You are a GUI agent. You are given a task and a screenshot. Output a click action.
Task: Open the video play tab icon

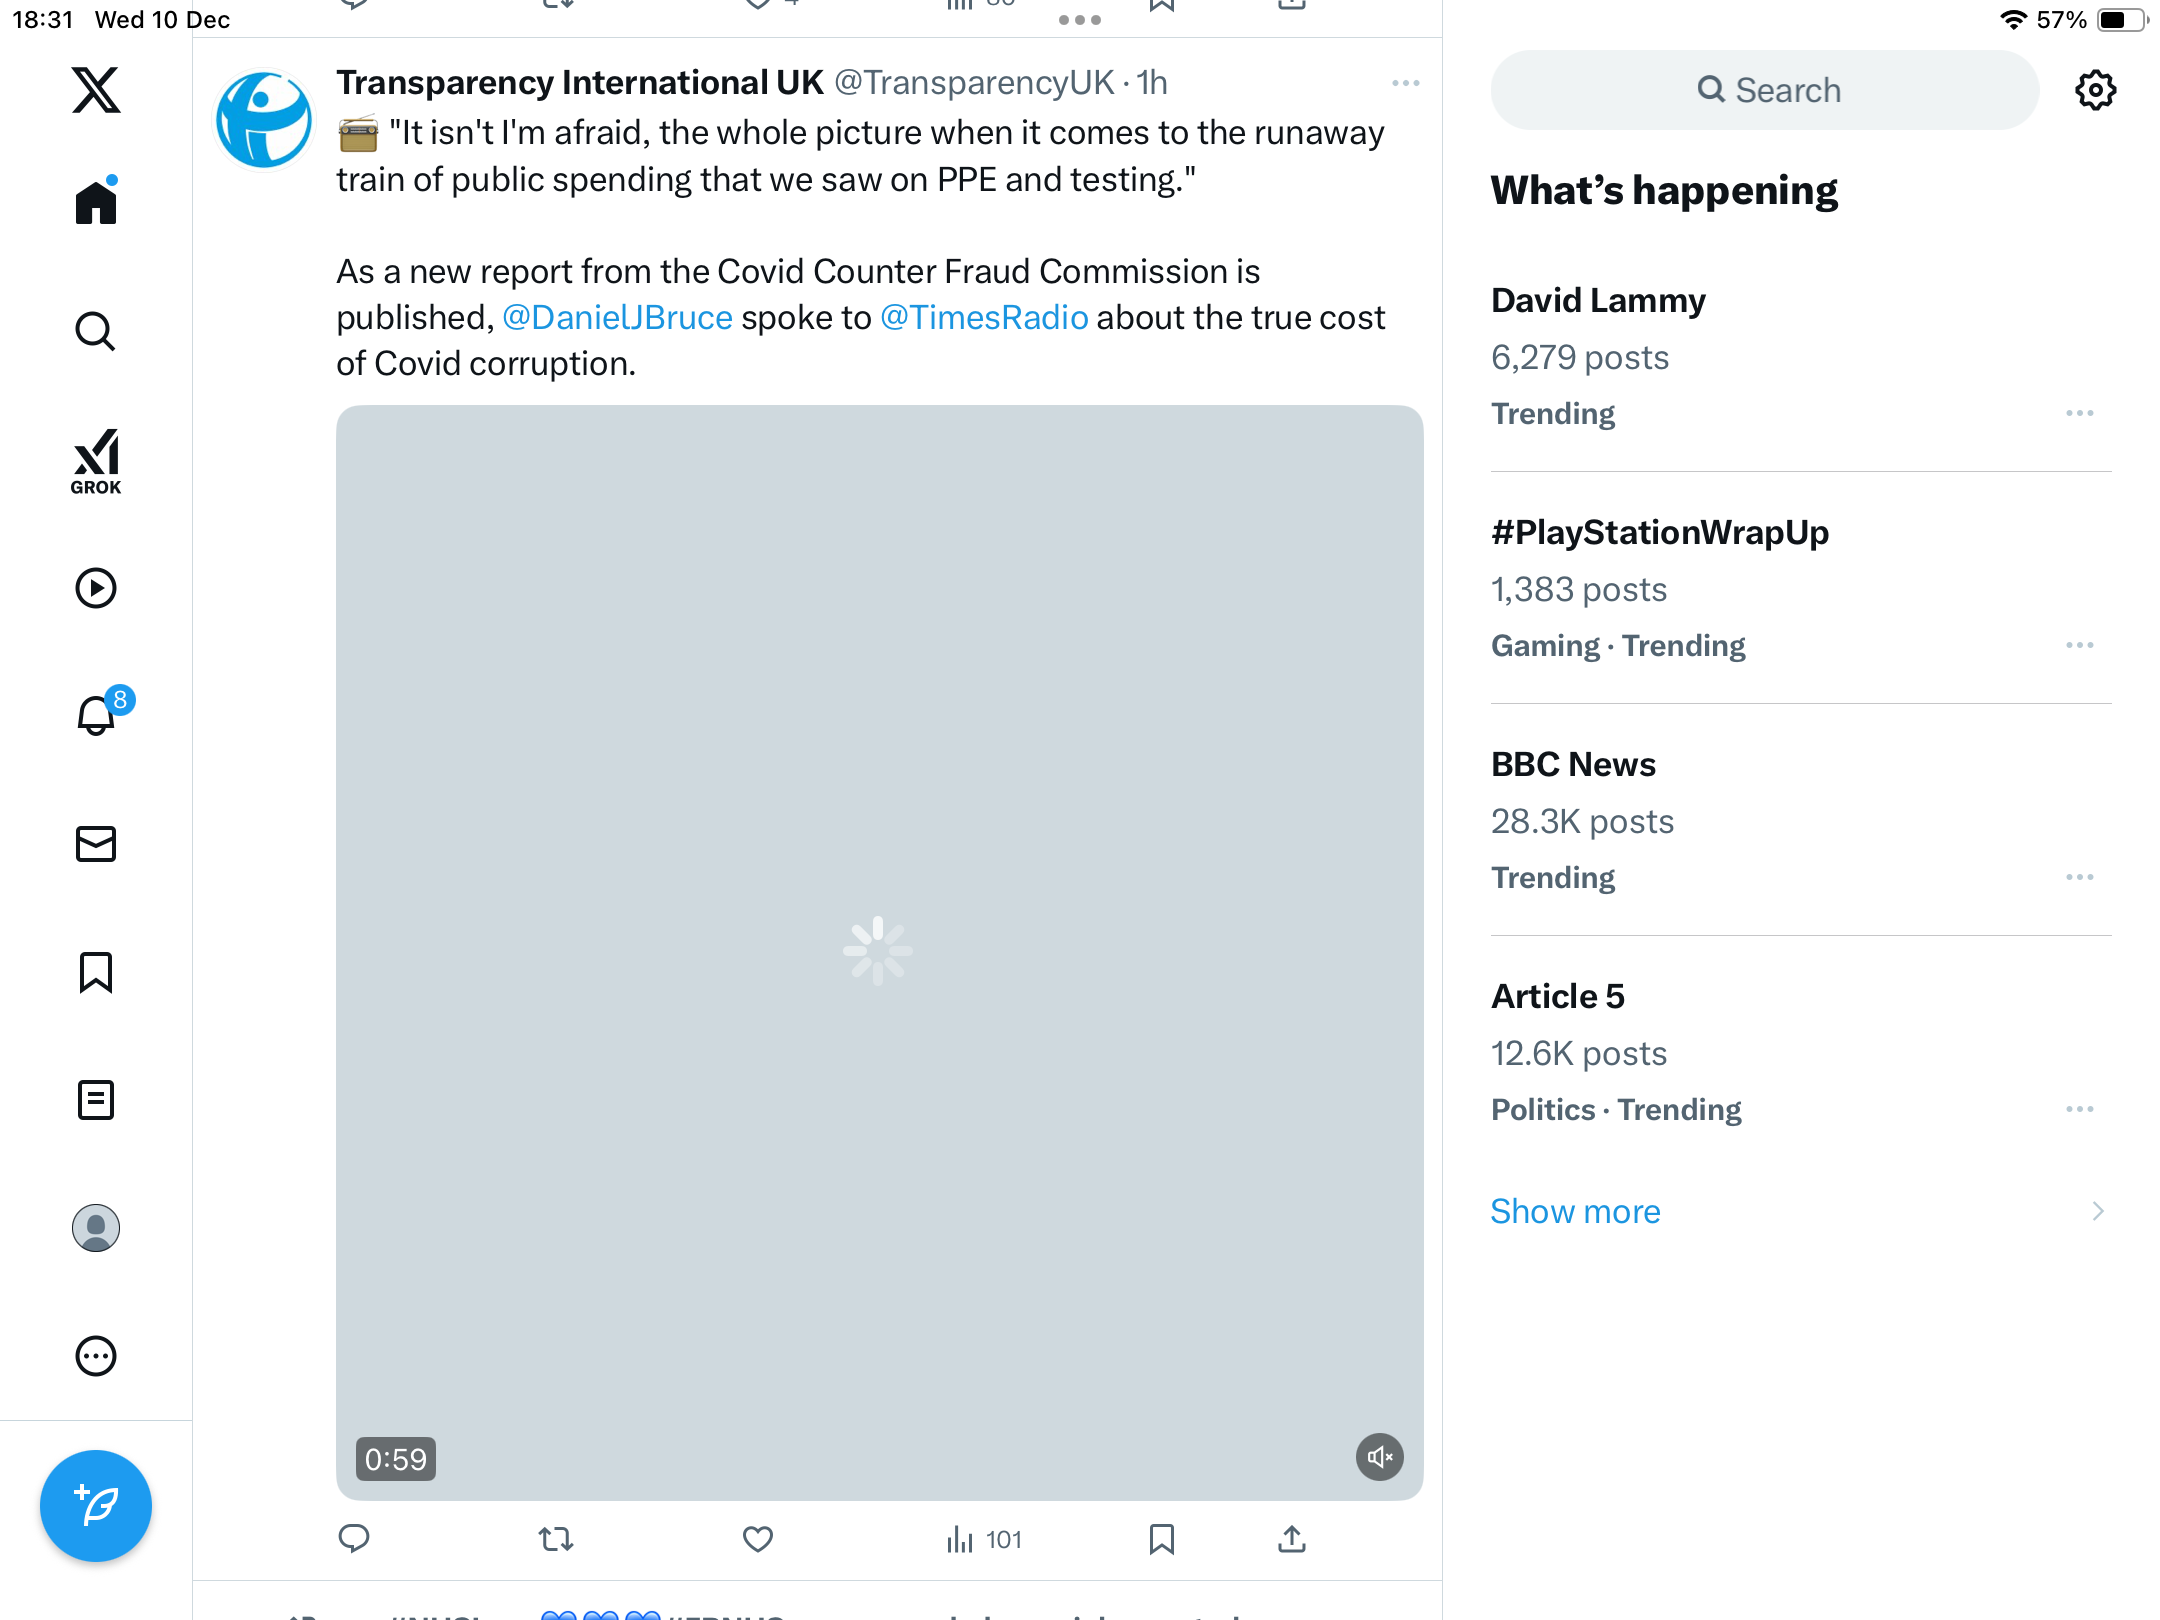coord(96,588)
